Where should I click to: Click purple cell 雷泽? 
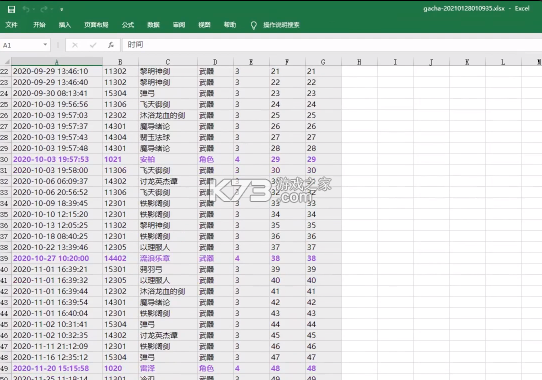click(168, 368)
